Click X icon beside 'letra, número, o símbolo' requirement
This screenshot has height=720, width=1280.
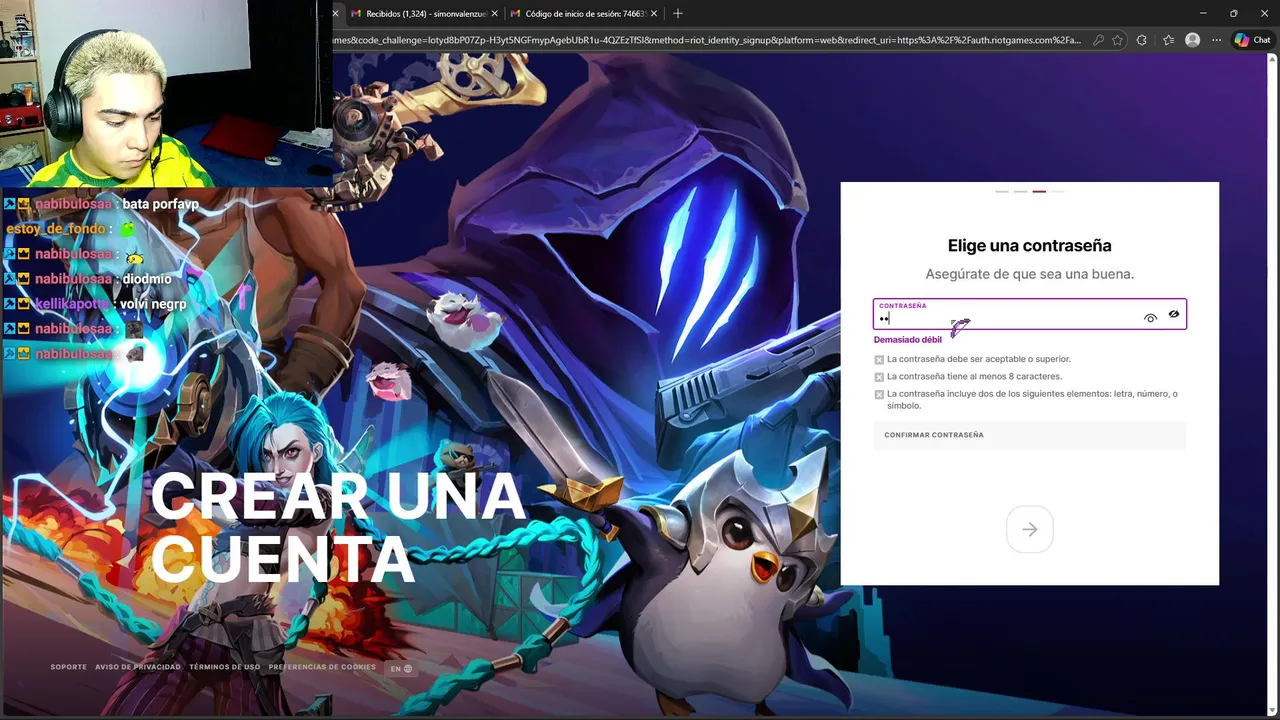(x=879, y=395)
